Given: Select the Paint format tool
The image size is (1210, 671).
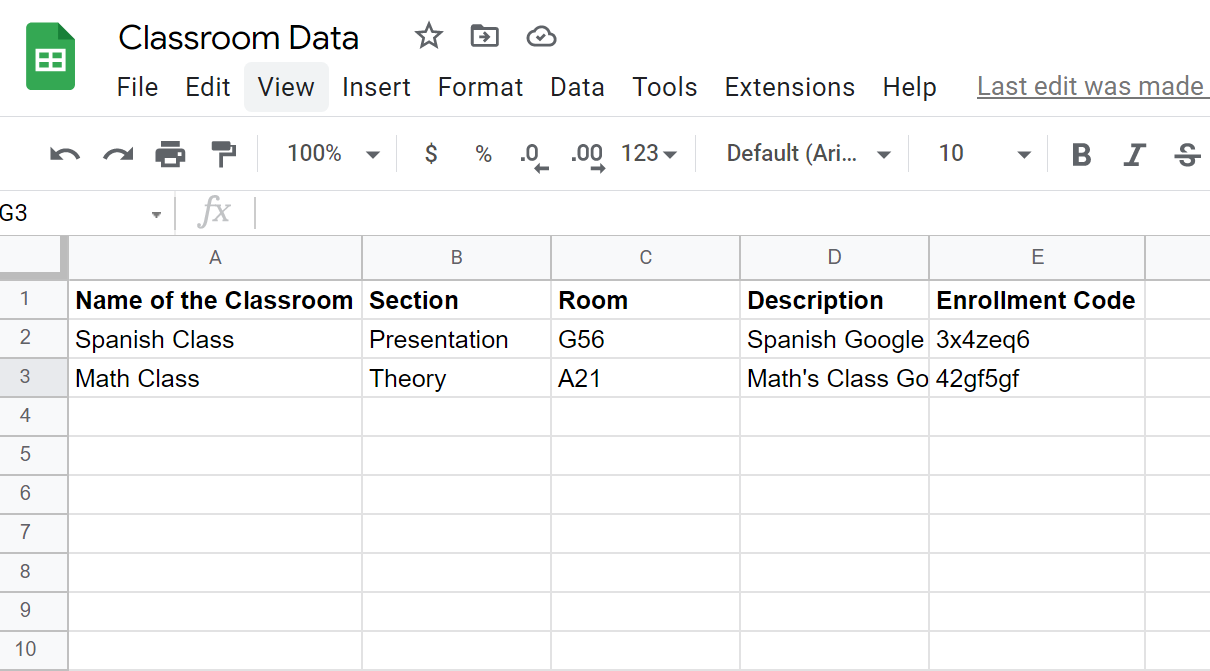Looking at the screenshot, I should click(223, 153).
